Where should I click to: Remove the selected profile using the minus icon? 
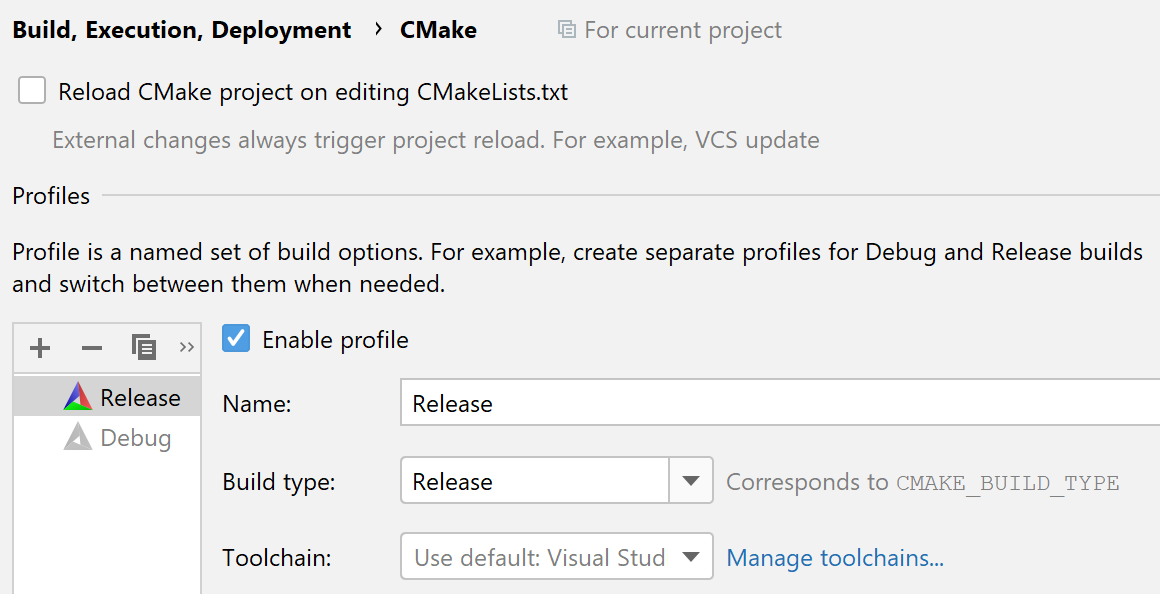(92, 347)
